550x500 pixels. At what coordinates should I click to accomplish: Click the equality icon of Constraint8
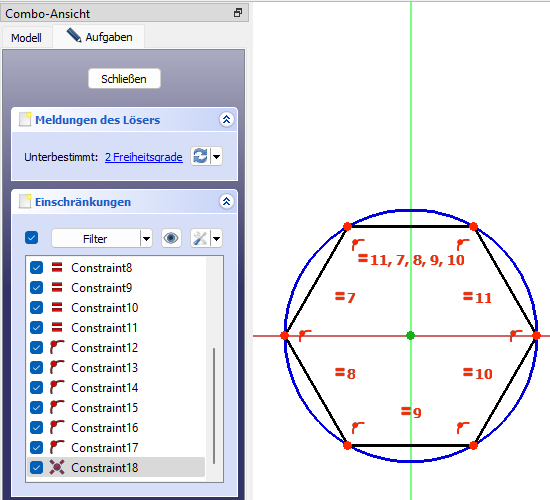57,267
